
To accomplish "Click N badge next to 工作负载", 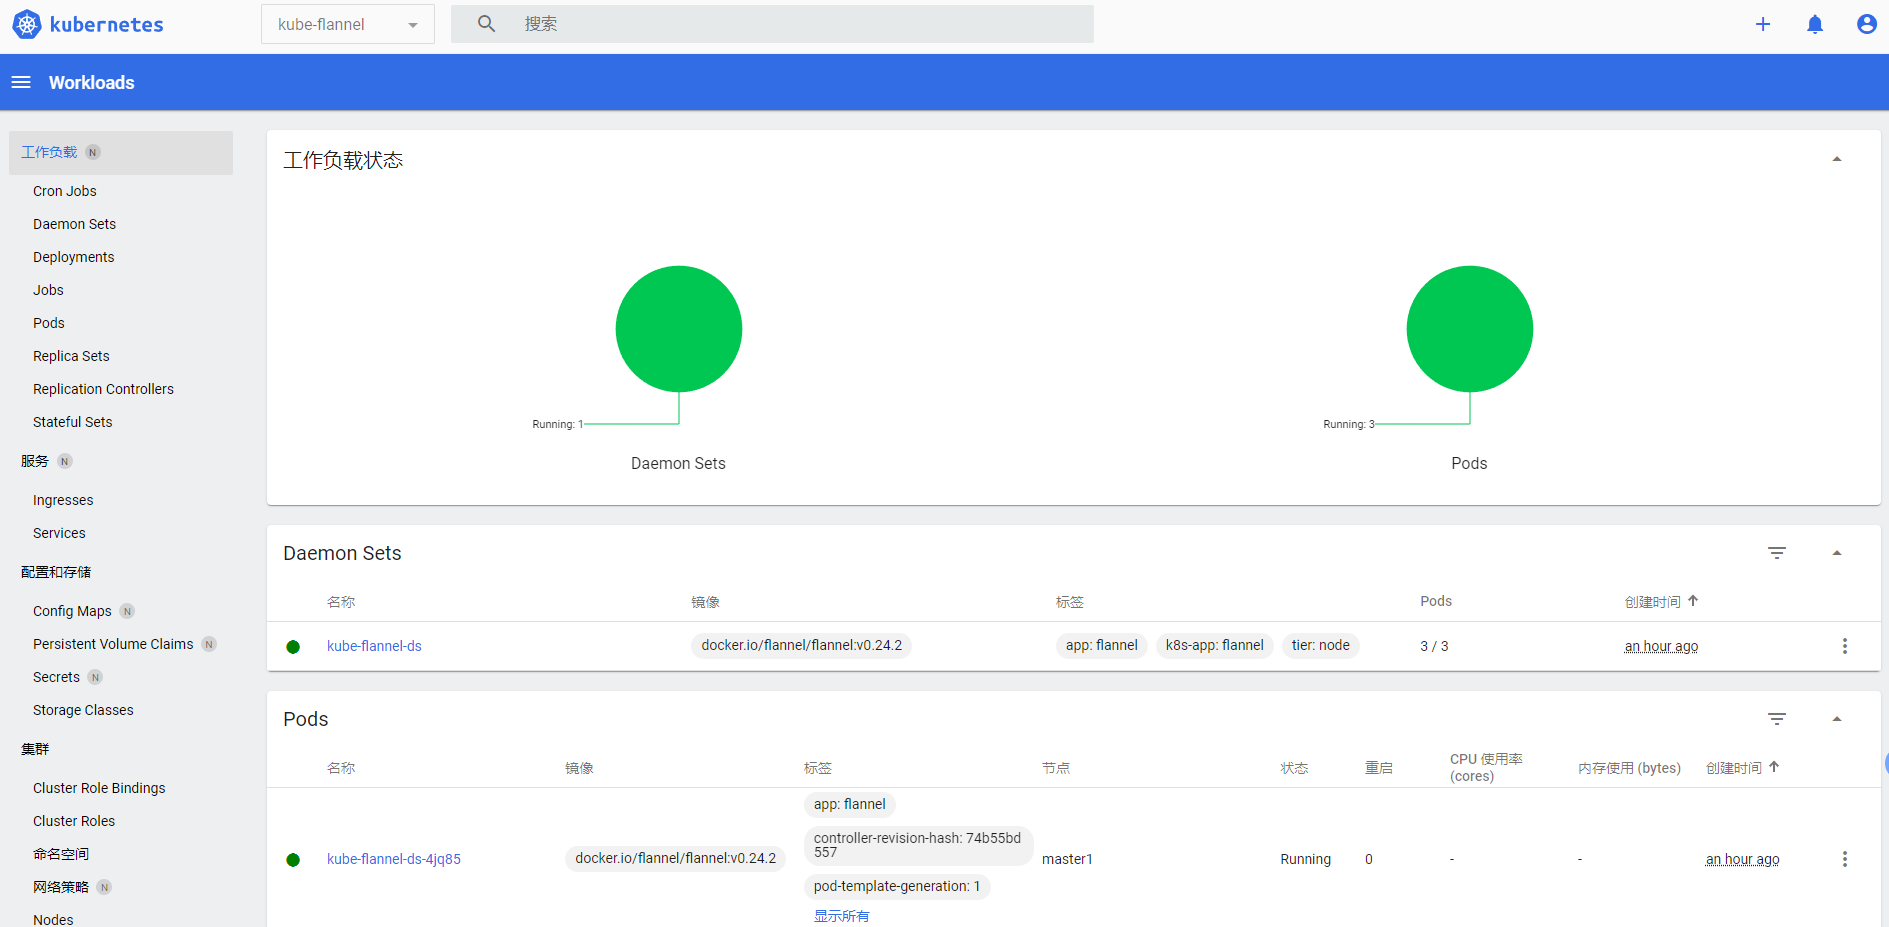I will [x=93, y=152].
